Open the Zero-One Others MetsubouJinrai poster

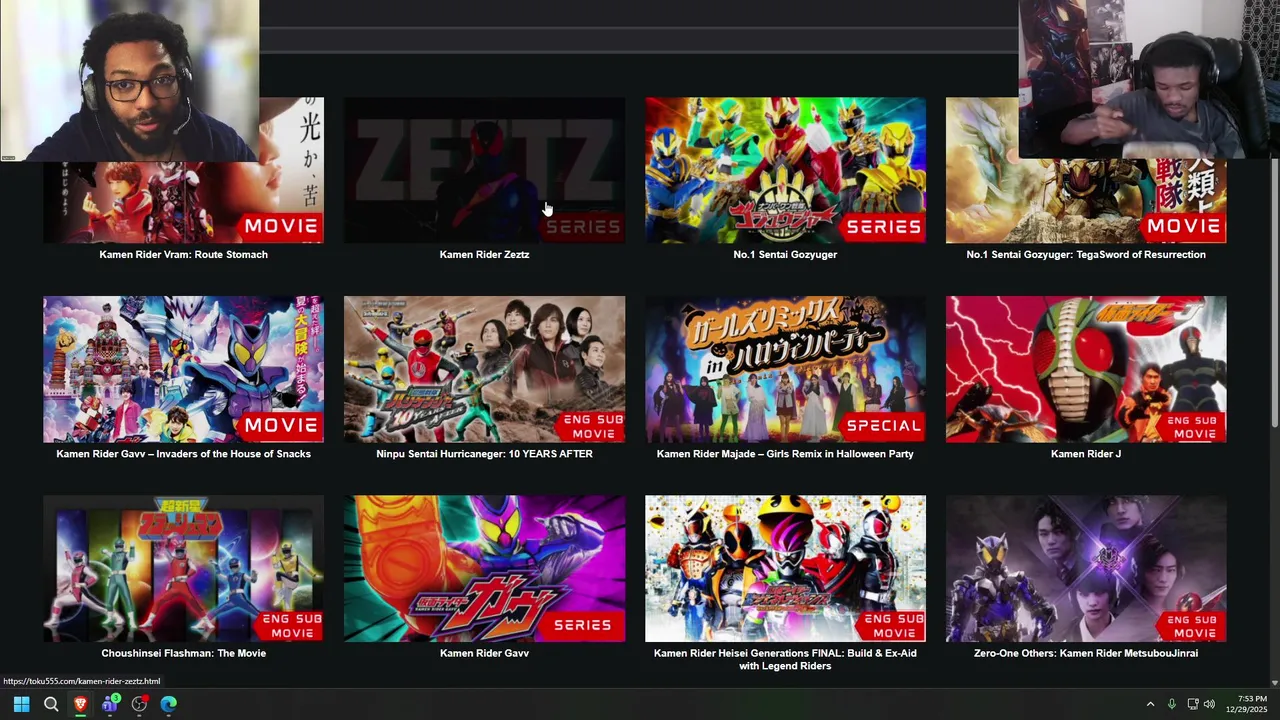(x=1086, y=568)
